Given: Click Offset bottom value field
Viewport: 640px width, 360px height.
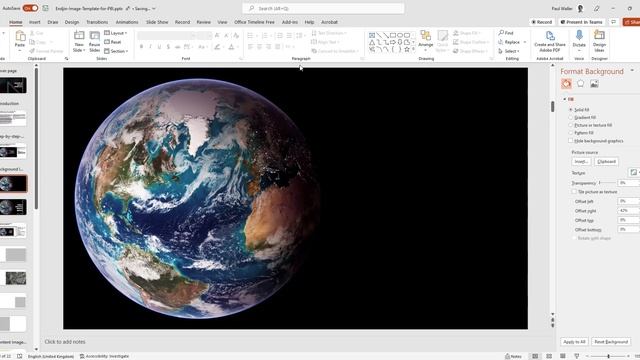Looking at the screenshot, I should [x=629, y=229].
